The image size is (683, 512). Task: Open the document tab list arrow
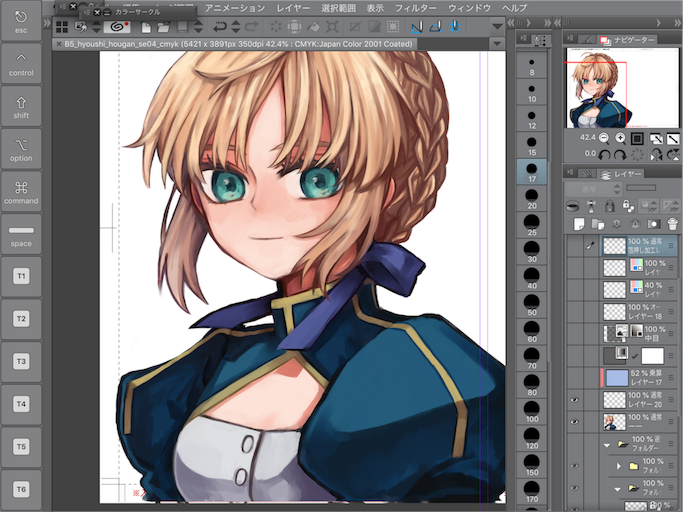(497, 44)
